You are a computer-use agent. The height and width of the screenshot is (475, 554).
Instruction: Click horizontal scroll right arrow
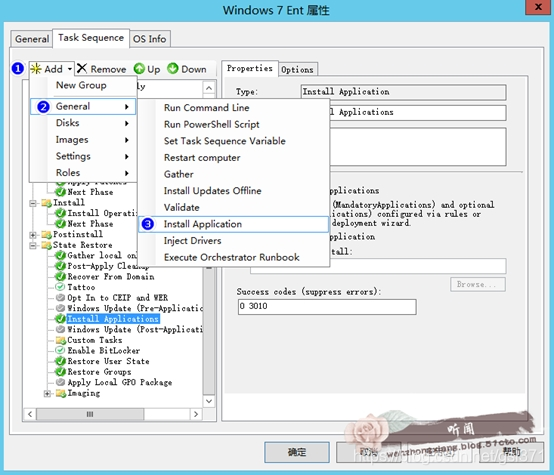point(196,414)
